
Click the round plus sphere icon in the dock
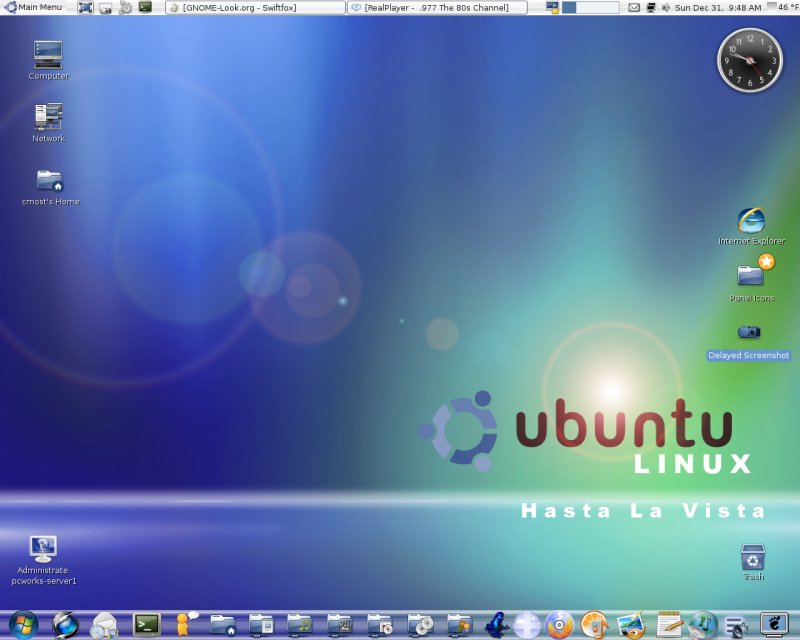(527, 625)
